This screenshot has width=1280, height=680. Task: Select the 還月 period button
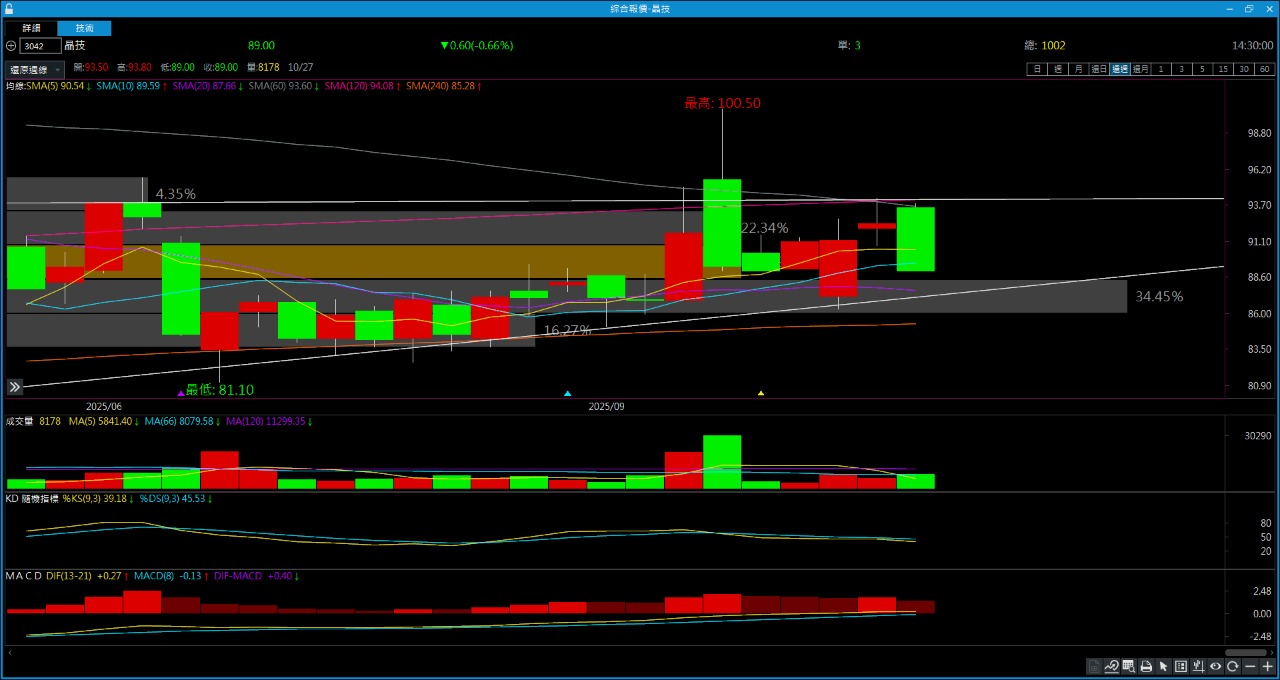pos(1140,69)
